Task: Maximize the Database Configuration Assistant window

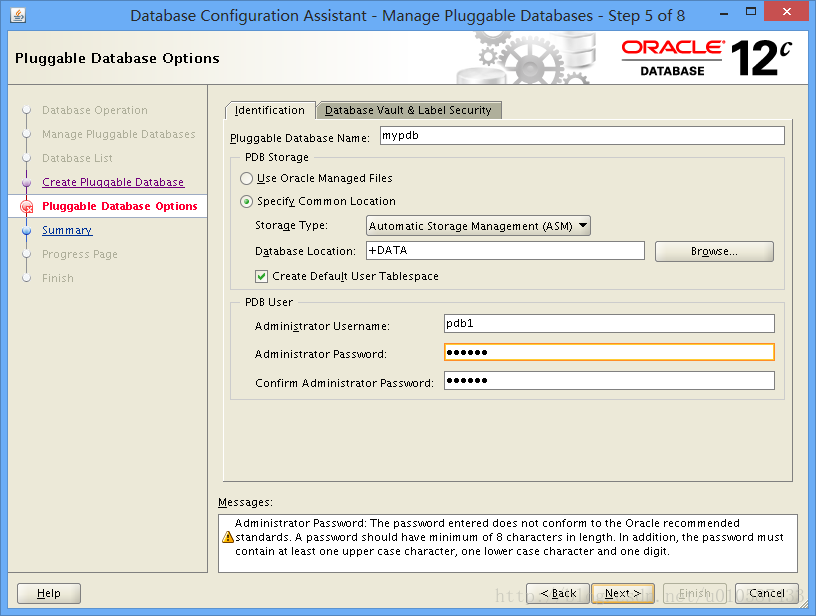Action: pos(750,12)
